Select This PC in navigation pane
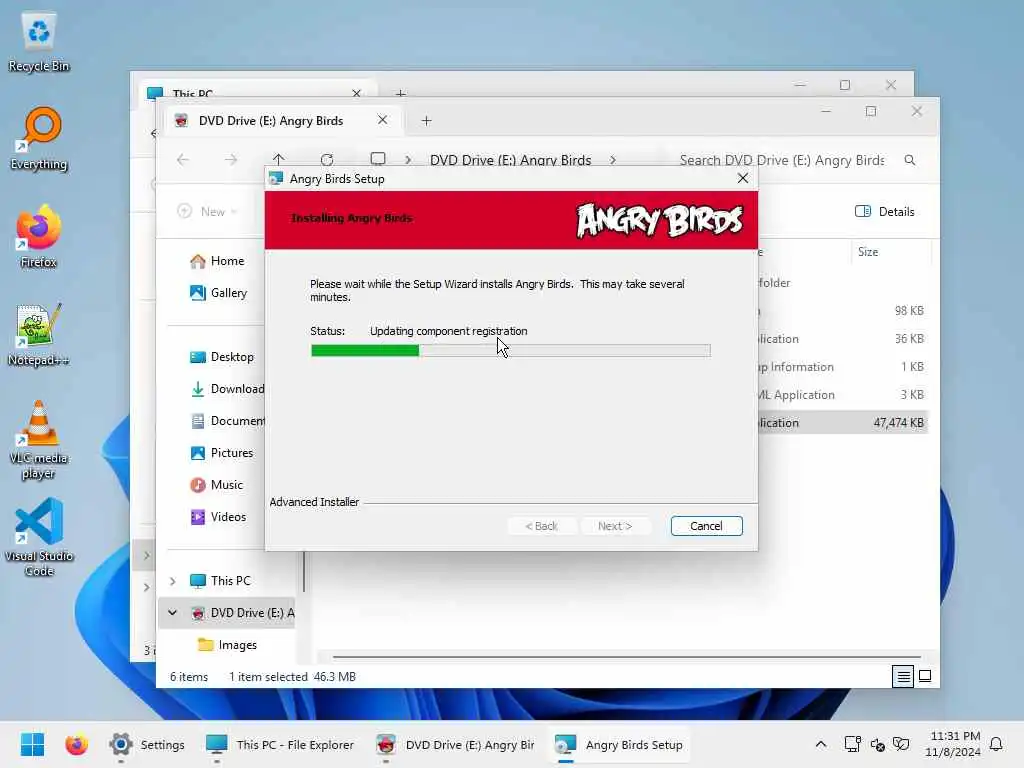Screen dimensions: 1024x768 click(230, 581)
